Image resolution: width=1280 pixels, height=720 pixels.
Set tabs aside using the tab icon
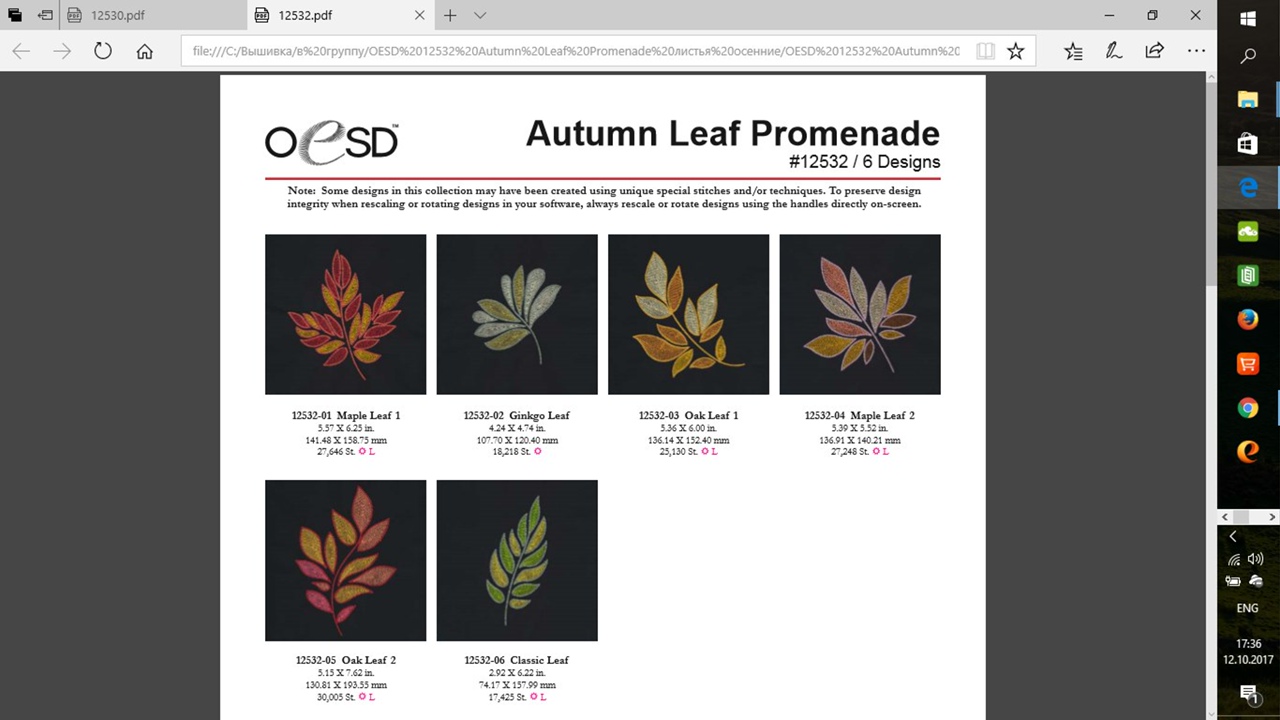tap(45, 15)
